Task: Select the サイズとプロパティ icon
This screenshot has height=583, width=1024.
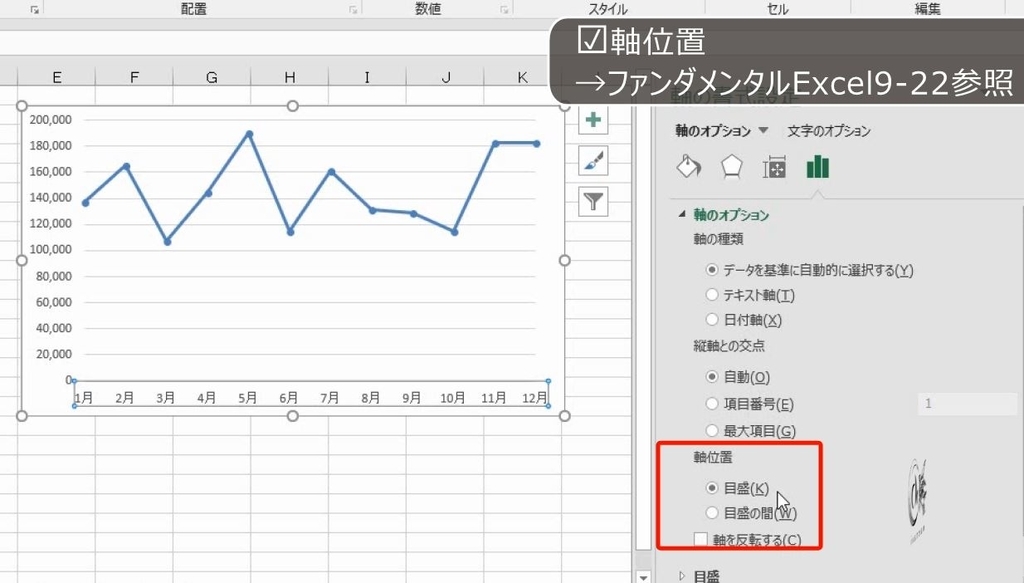Action: point(773,167)
